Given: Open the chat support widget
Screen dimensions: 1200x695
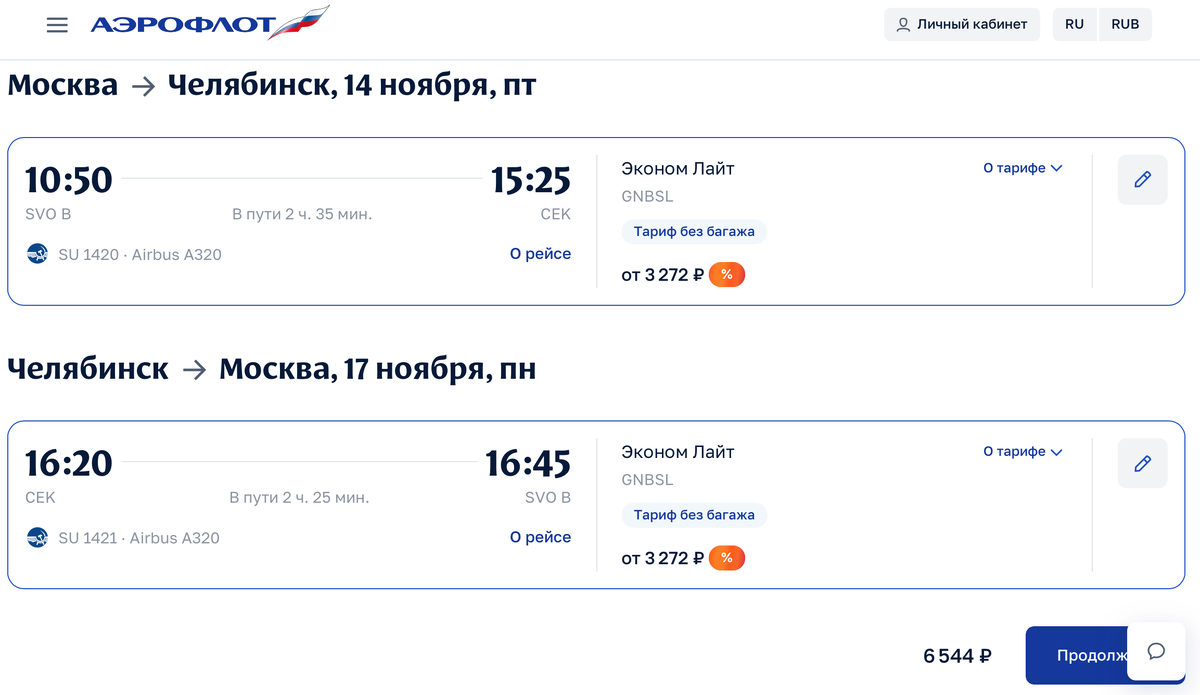Looking at the screenshot, I should click(x=1156, y=651).
